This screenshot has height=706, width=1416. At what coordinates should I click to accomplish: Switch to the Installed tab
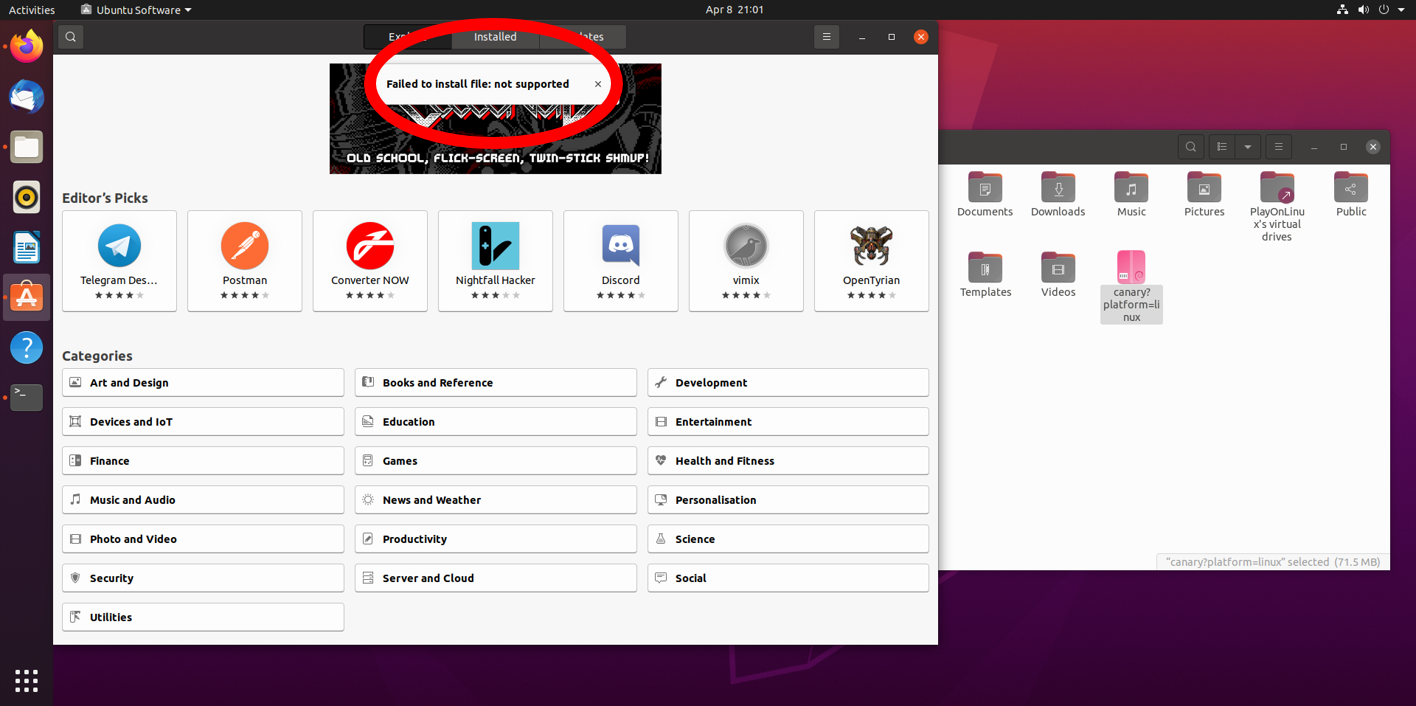(495, 37)
